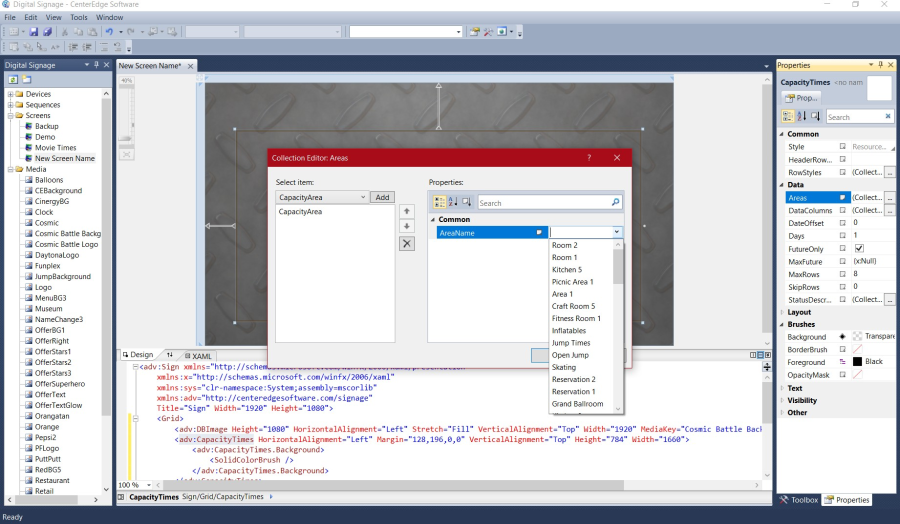This screenshot has height=524, width=900.
Task: Expand the Layout section in Properties
Action: (x=782, y=312)
